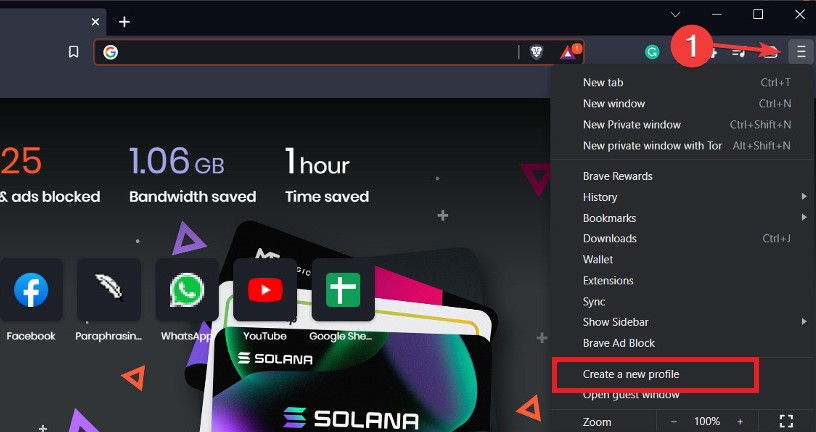Open a new tab with plus button
816x432 pixels.
pyautogui.click(x=124, y=22)
